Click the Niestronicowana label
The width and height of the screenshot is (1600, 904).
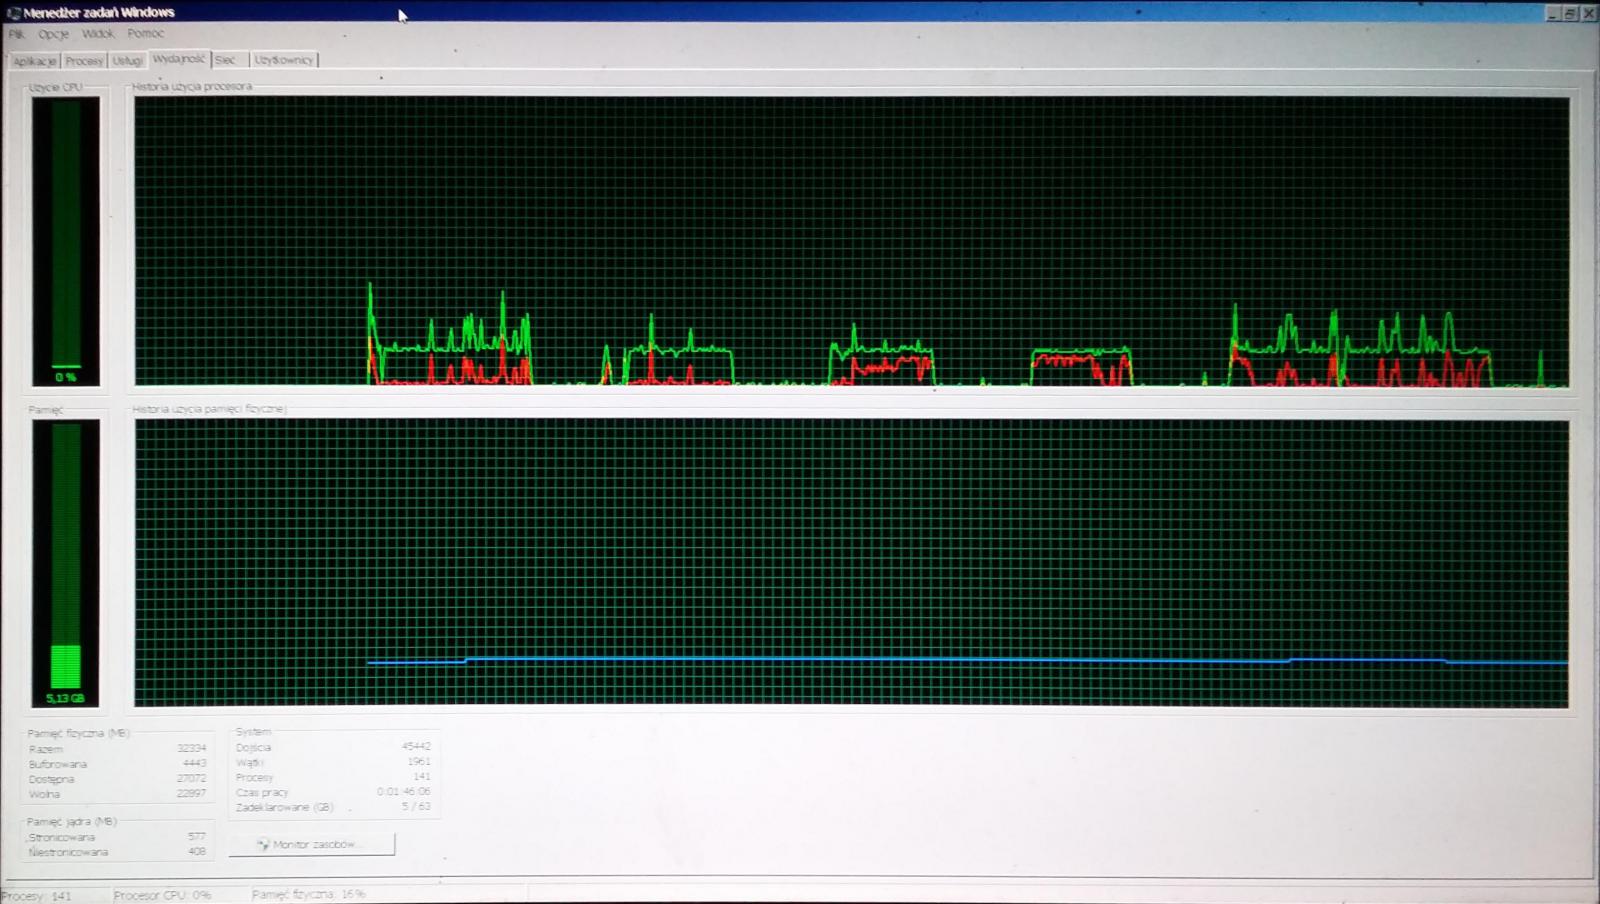pos(68,853)
